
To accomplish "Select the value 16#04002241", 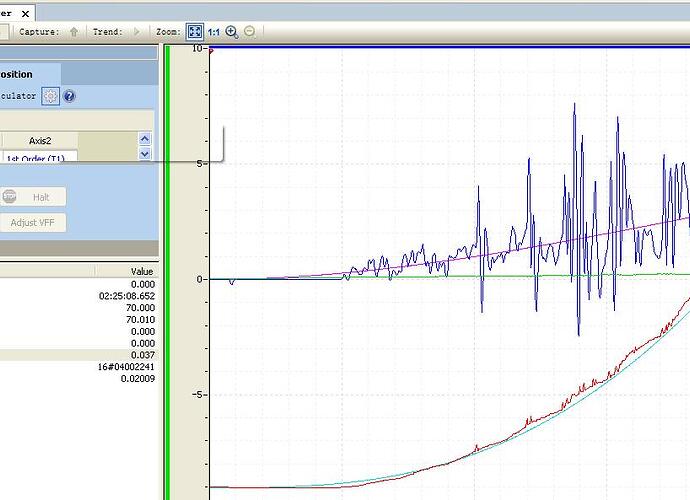I will tap(126, 367).
